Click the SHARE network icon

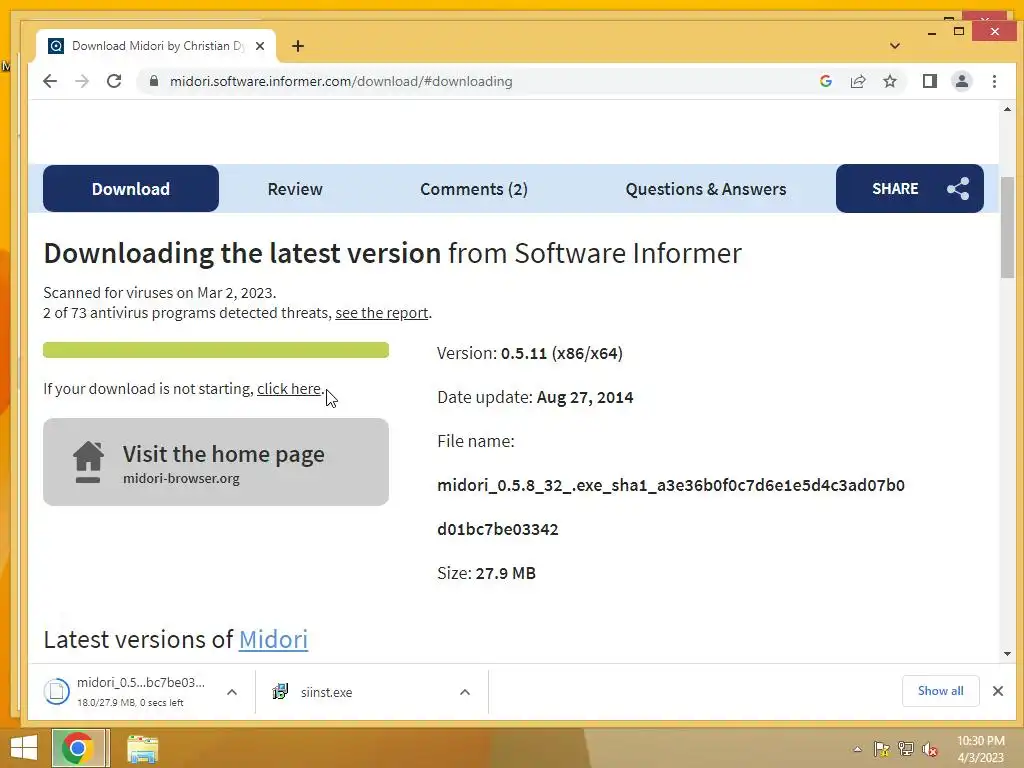coord(957,189)
